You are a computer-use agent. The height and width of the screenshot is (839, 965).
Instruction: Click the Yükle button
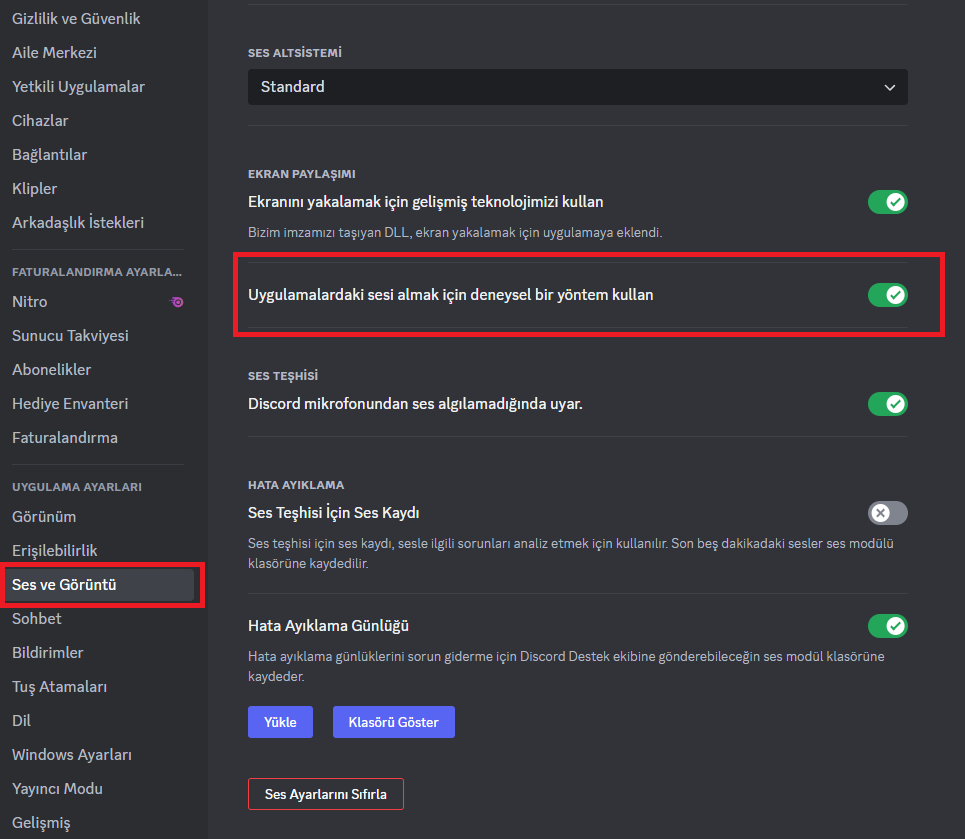pyautogui.click(x=280, y=722)
